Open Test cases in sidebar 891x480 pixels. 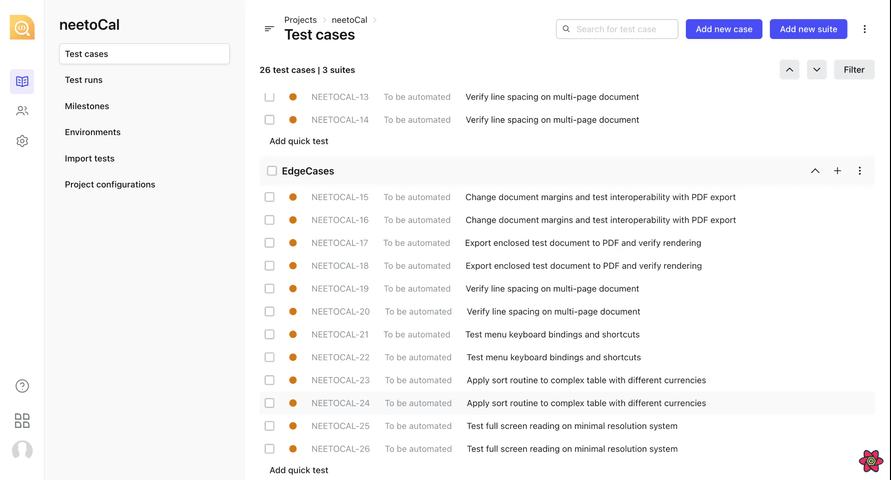click(144, 54)
